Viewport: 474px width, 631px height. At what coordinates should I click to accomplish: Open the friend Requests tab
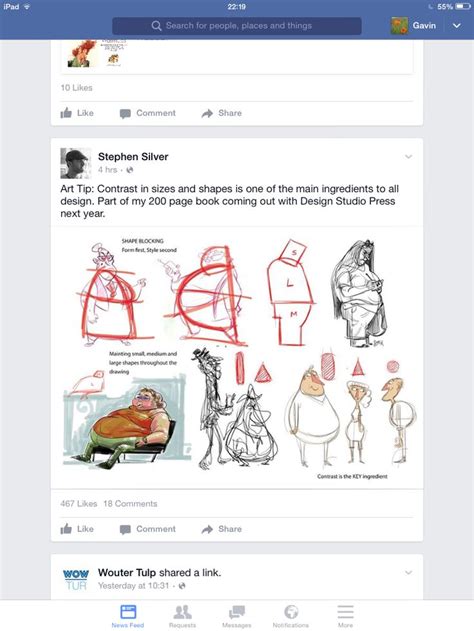(x=182, y=616)
